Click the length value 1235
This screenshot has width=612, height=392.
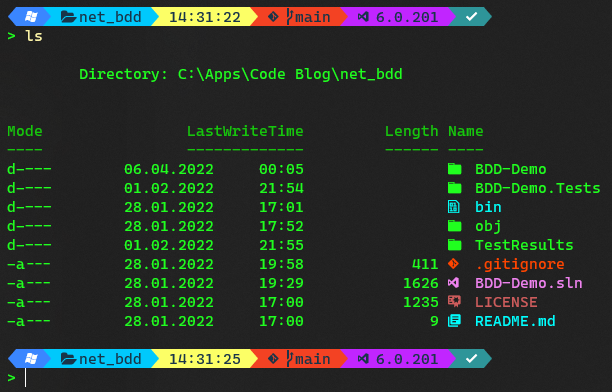(x=420, y=302)
